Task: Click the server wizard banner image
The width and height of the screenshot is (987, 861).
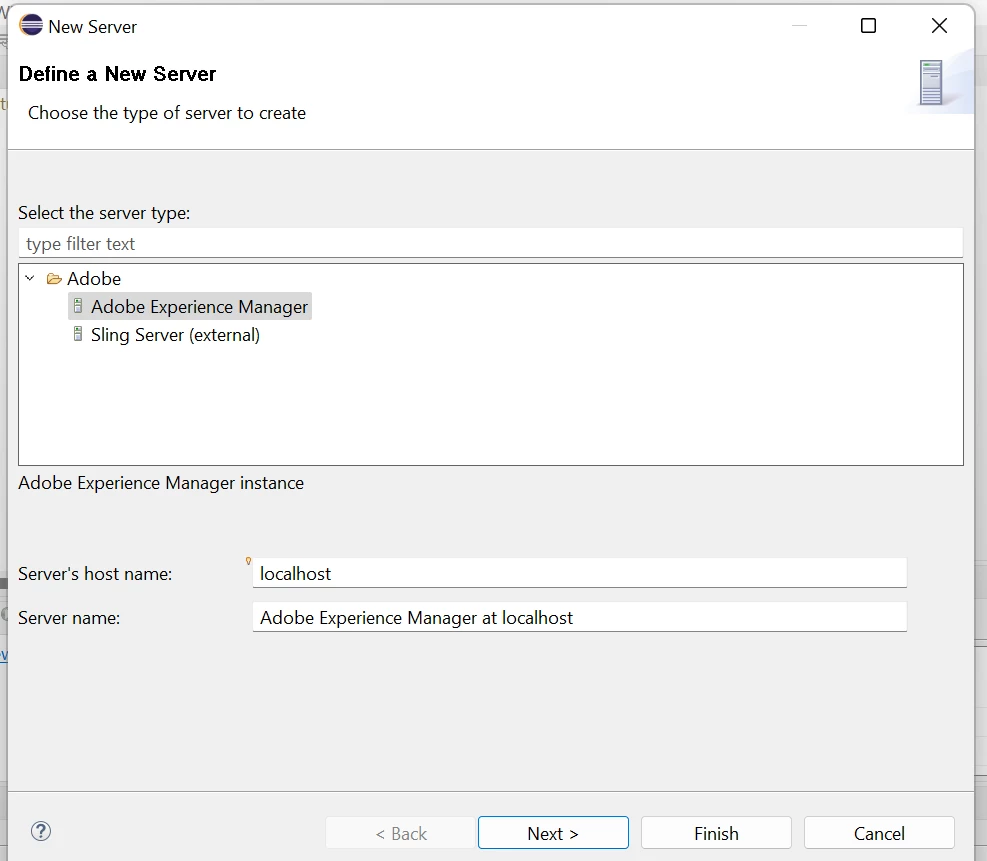Action: (931, 83)
